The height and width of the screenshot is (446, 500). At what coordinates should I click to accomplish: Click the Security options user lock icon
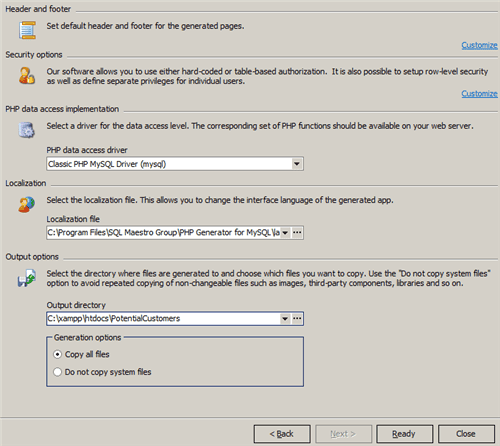pyautogui.click(x=27, y=76)
